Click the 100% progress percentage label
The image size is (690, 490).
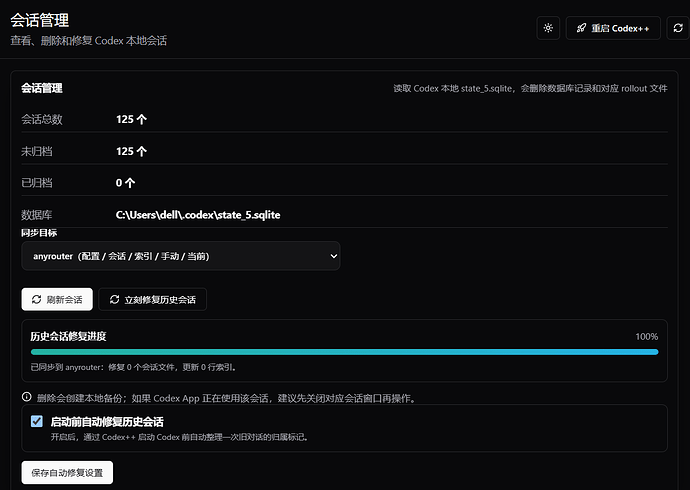646,336
